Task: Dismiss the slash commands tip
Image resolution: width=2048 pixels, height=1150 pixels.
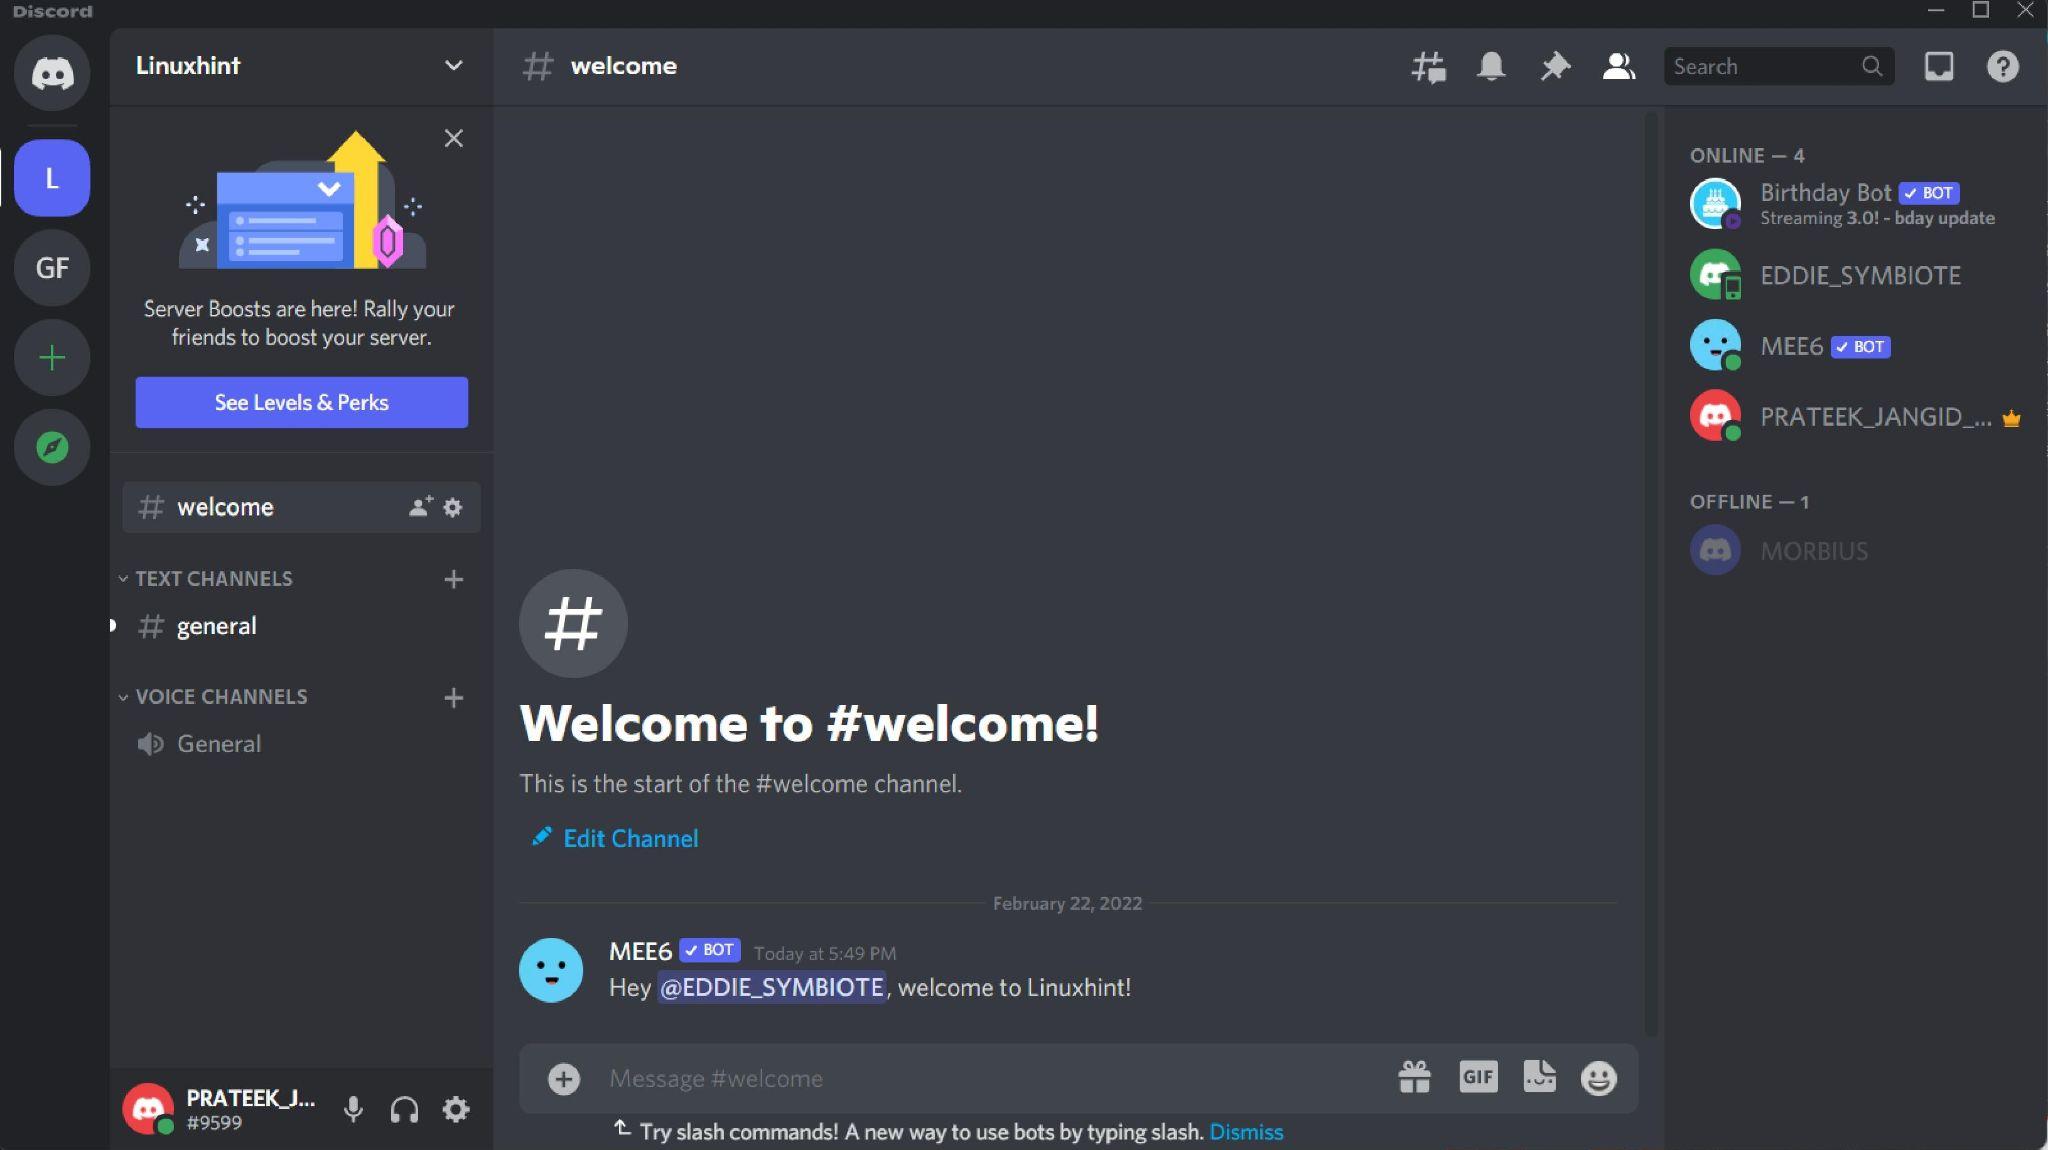Action: 1245,1132
